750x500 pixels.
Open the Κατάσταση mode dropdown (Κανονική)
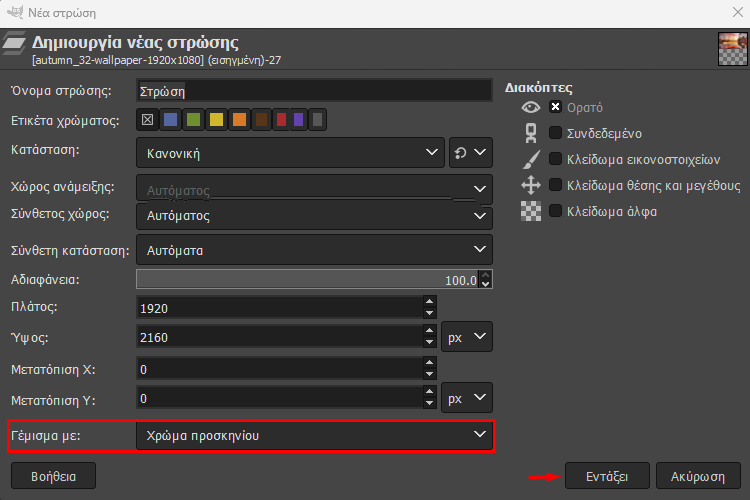[x=290, y=153]
